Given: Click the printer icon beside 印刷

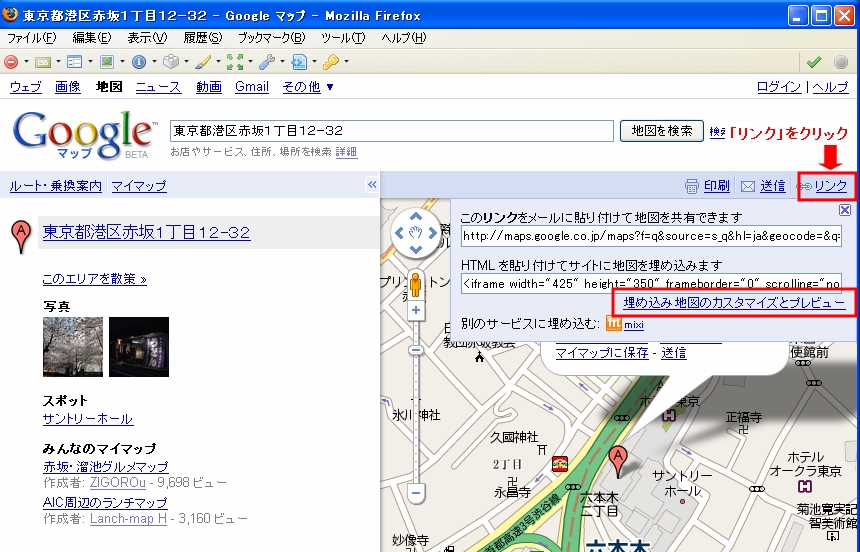Looking at the screenshot, I should coord(692,187).
